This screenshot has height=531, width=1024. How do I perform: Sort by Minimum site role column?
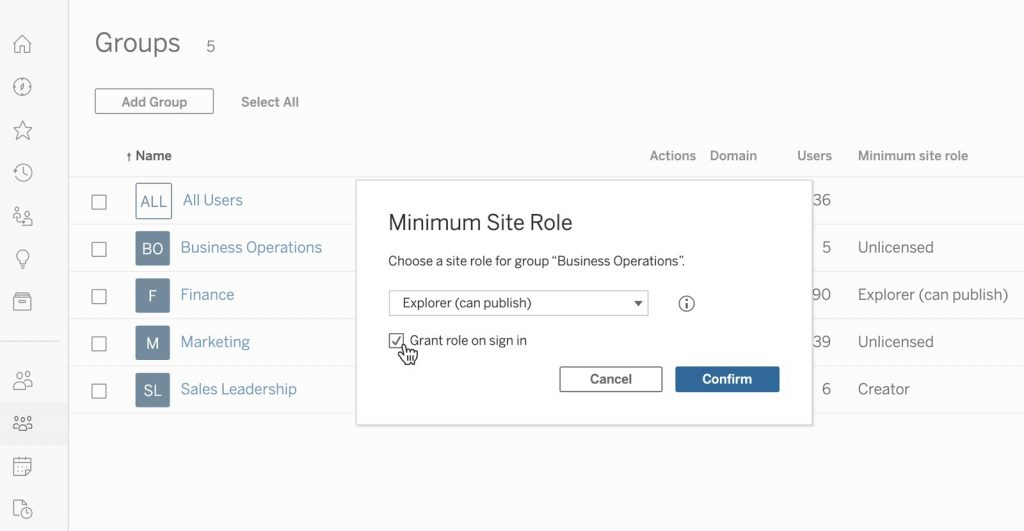(912, 156)
